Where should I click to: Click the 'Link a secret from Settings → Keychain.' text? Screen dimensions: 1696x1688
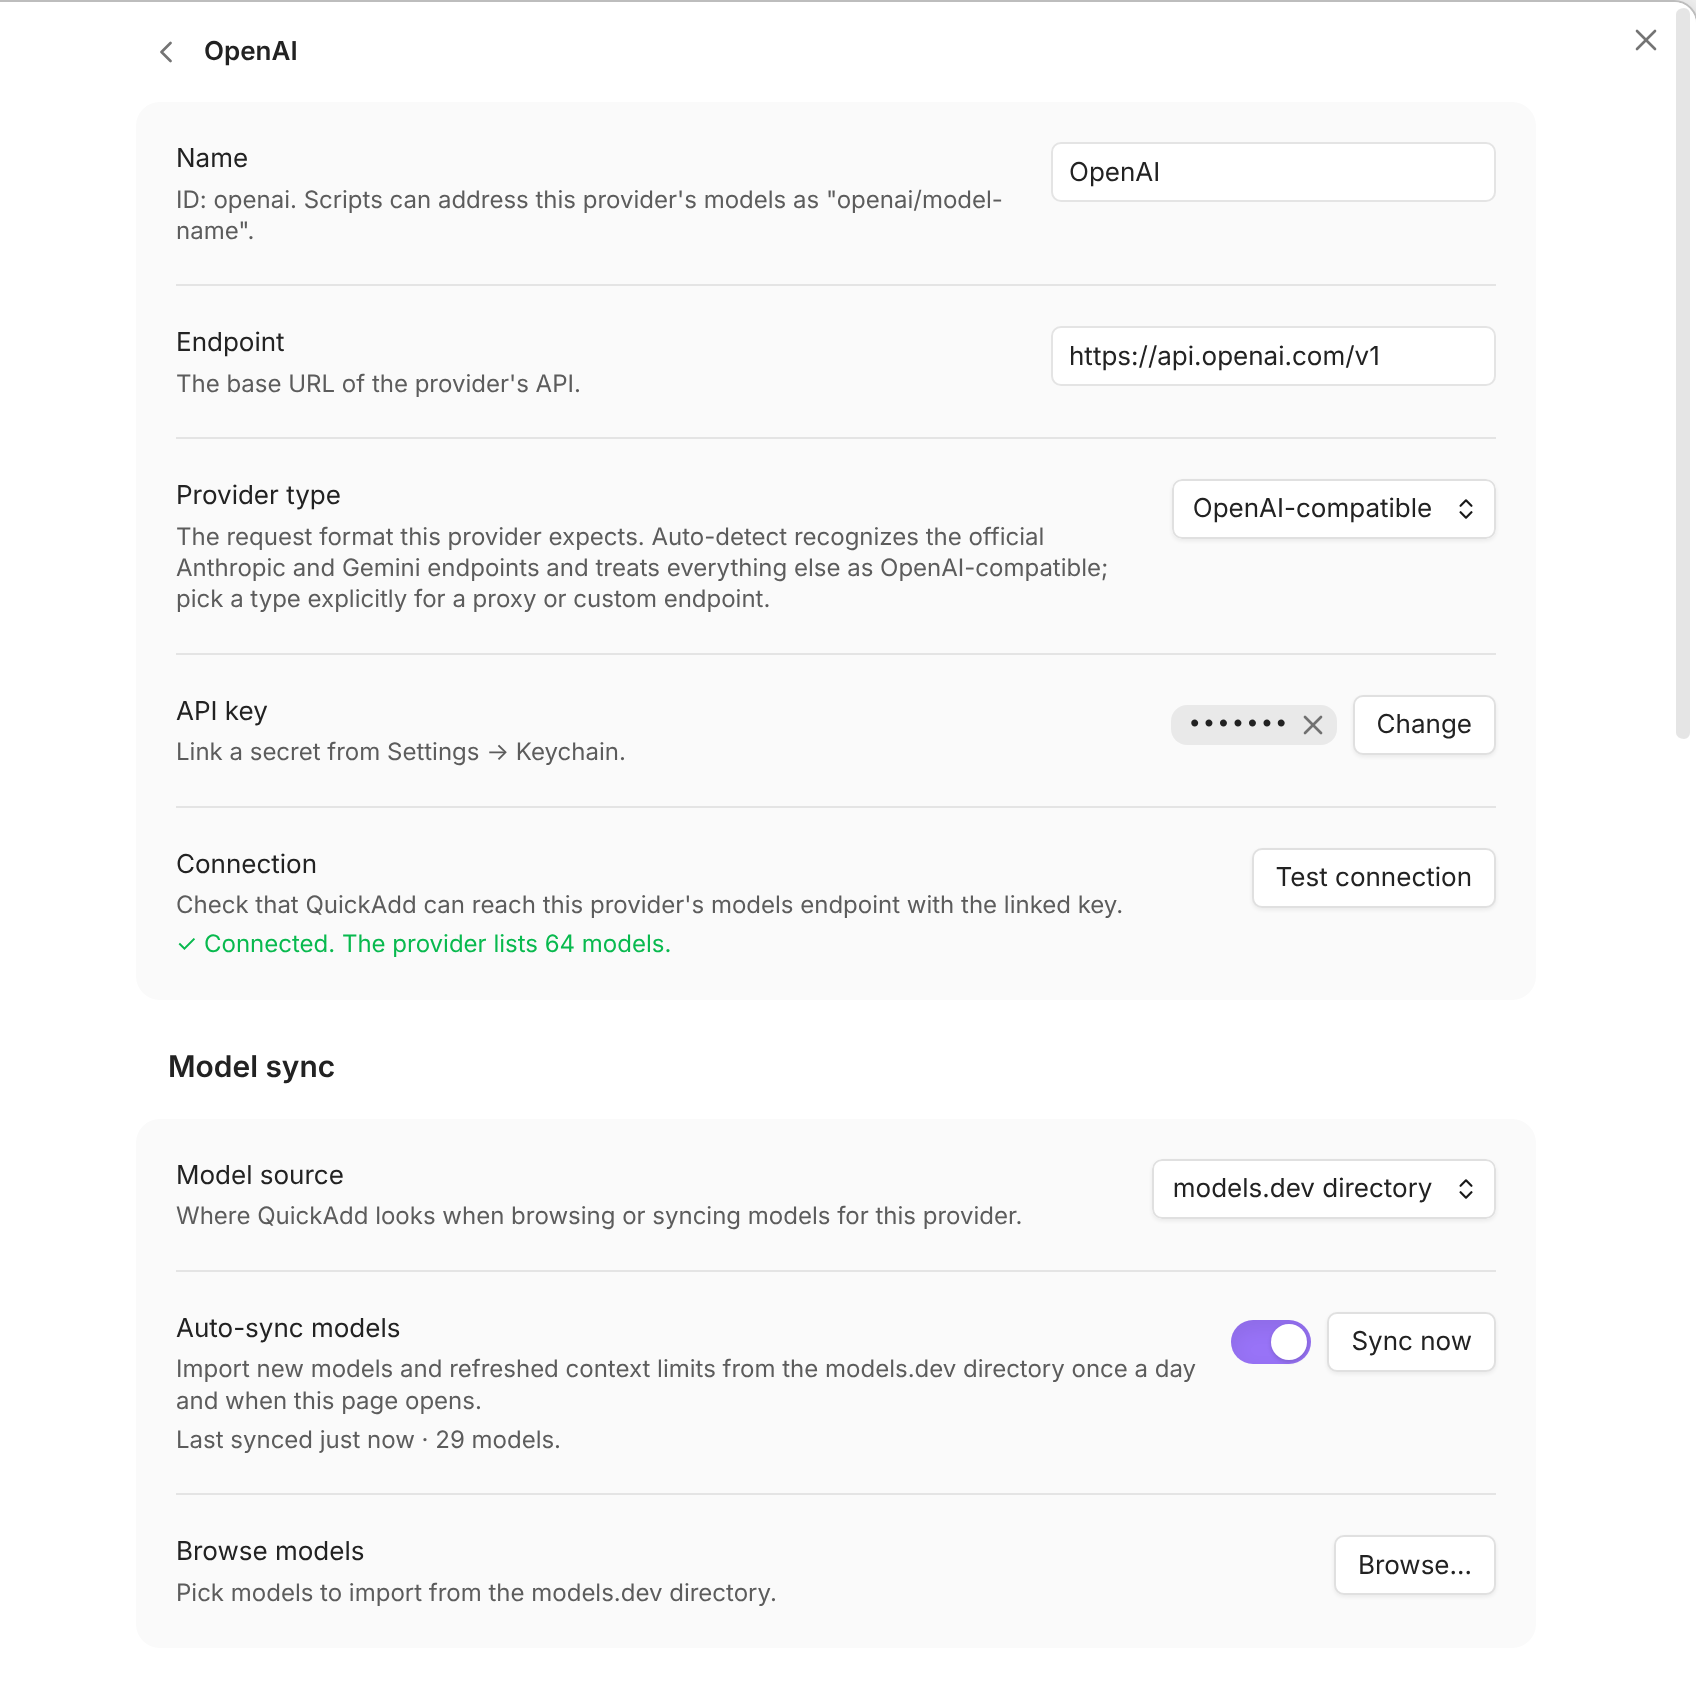[400, 752]
